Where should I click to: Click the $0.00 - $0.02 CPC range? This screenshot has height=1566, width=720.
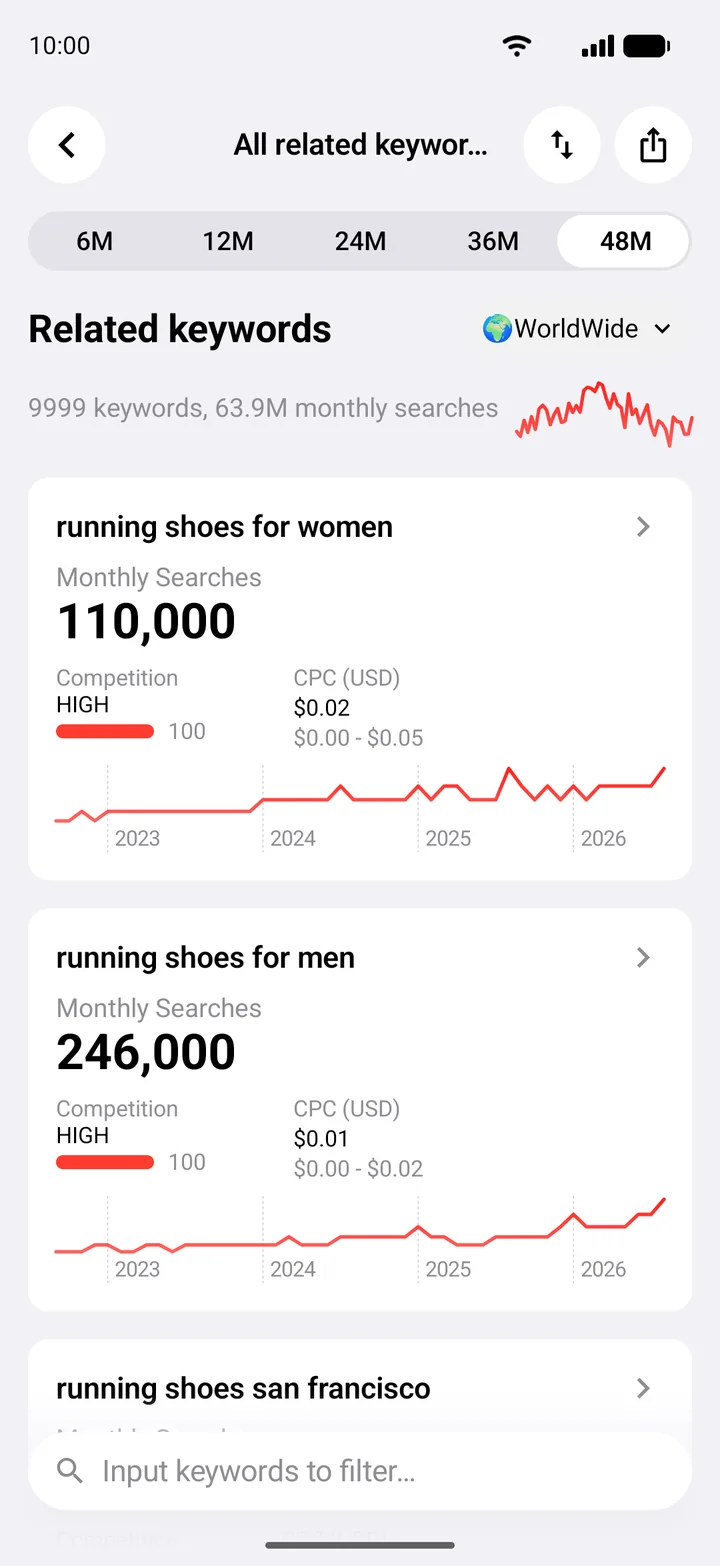358,1170
